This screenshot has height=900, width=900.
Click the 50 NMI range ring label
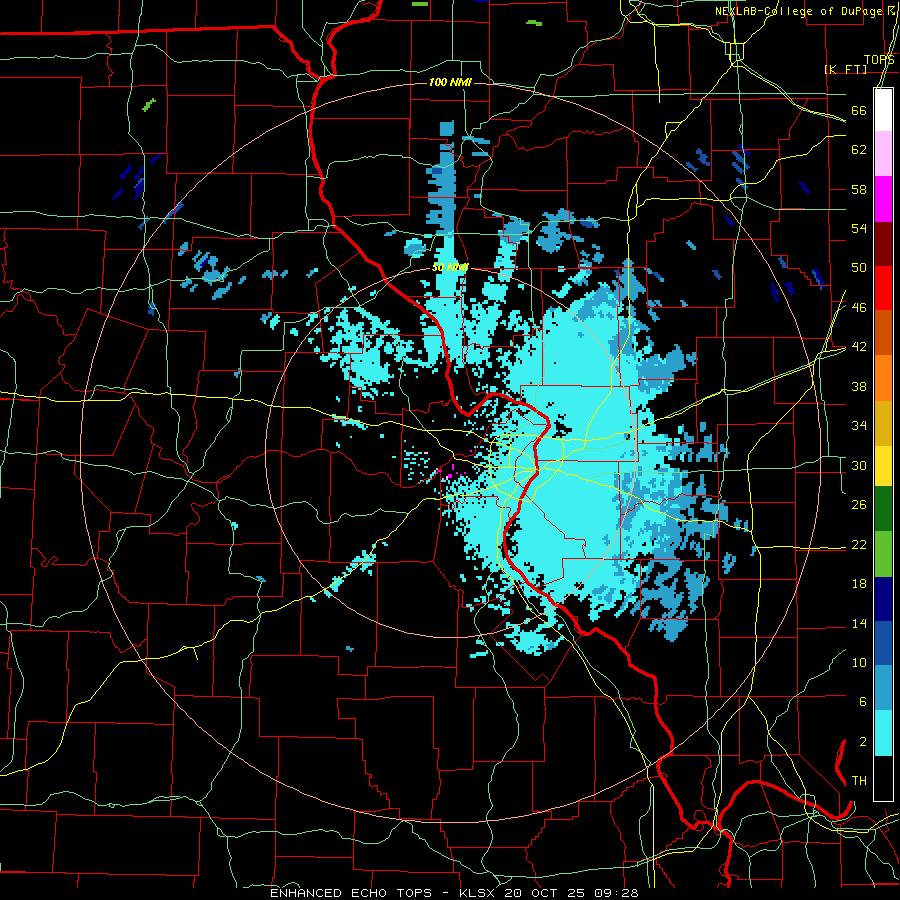pyautogui.click(x=451, y=267)
